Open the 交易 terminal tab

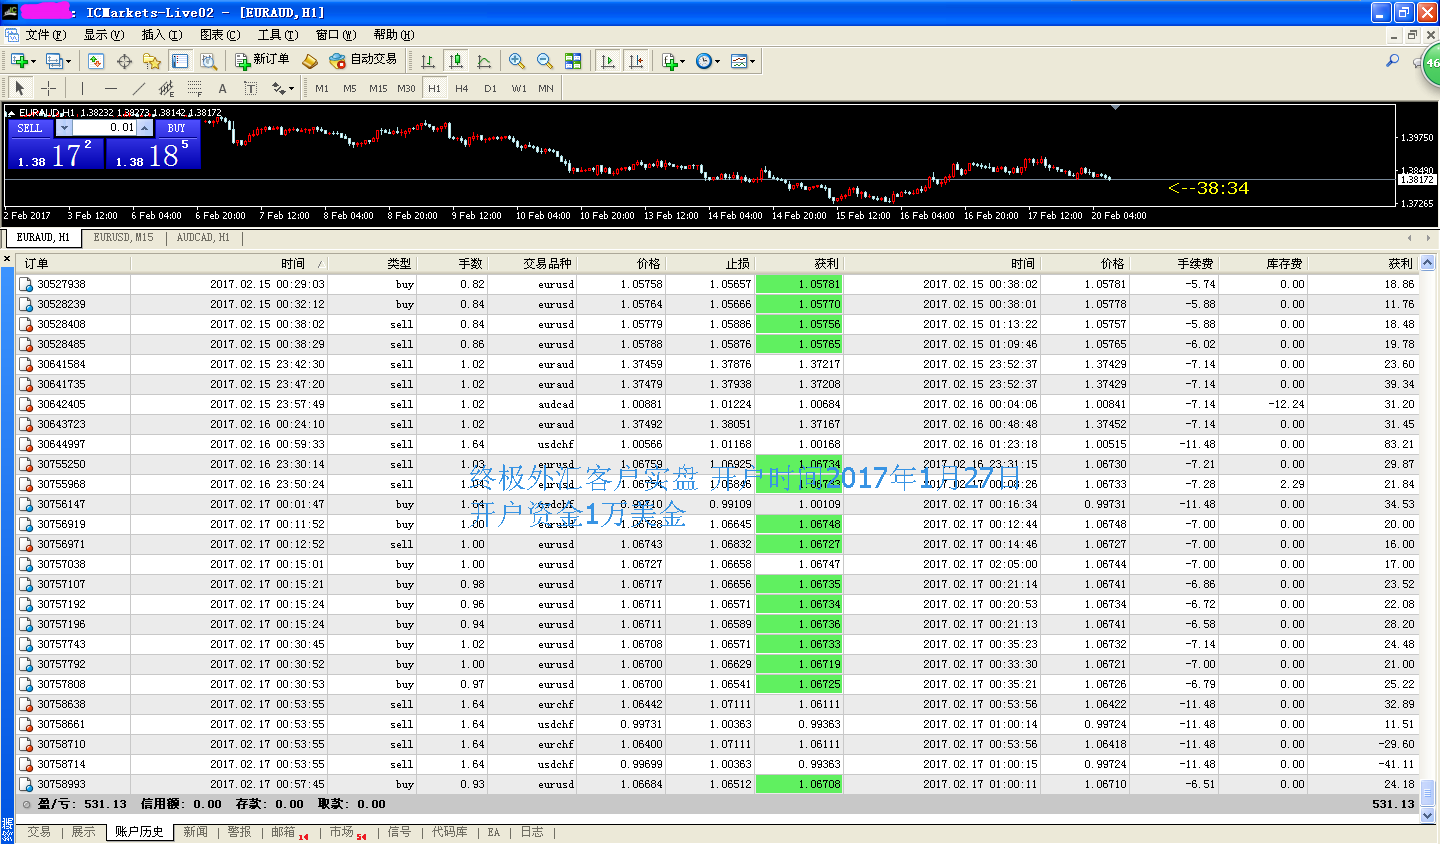39,832
